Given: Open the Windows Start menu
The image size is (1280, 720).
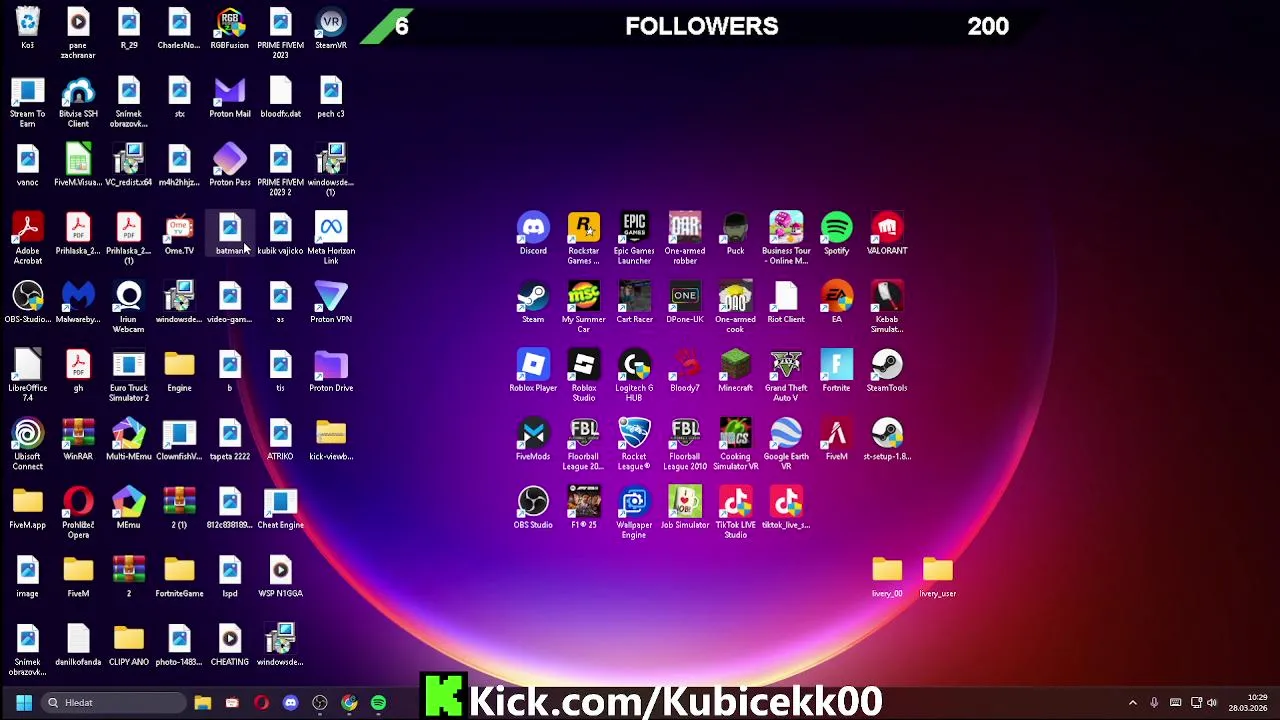Looking at the screenshot, I should (x=24, y=703).
